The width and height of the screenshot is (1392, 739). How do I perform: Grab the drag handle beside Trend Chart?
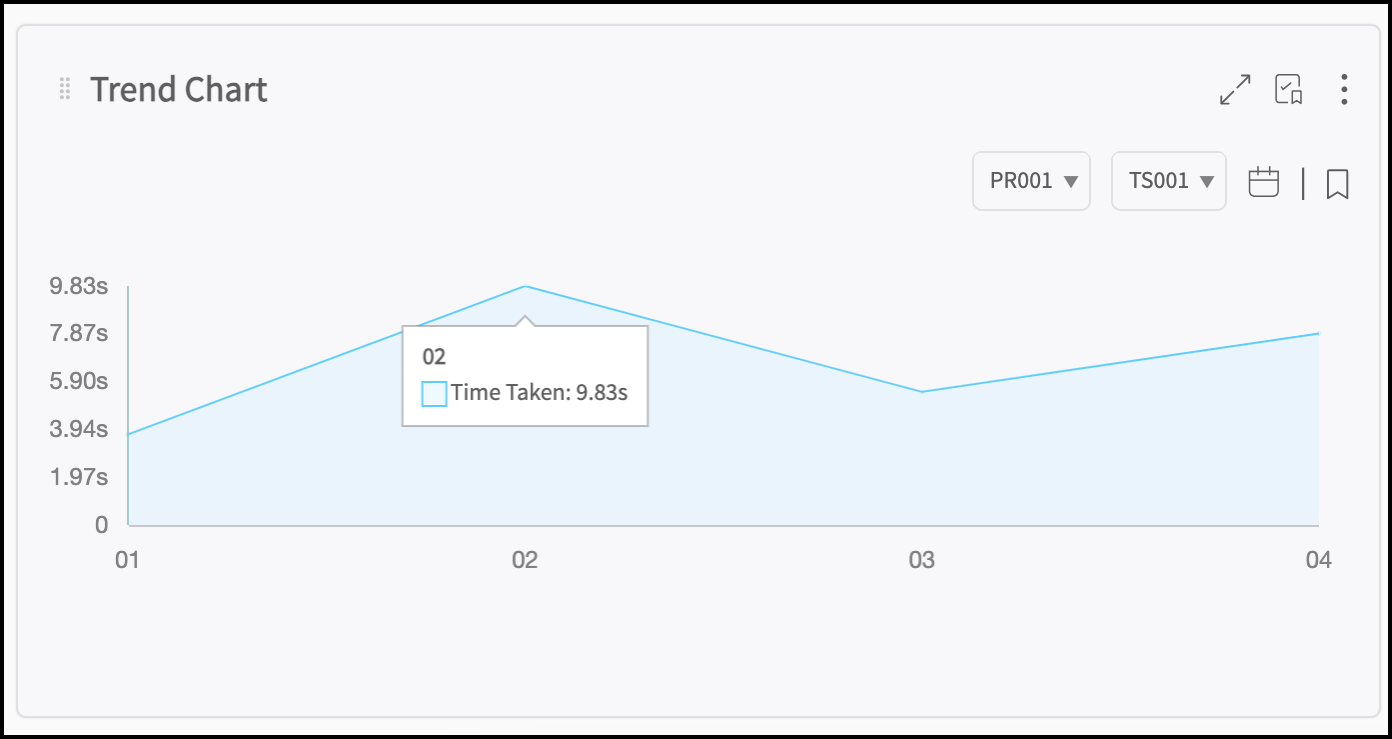65,89
